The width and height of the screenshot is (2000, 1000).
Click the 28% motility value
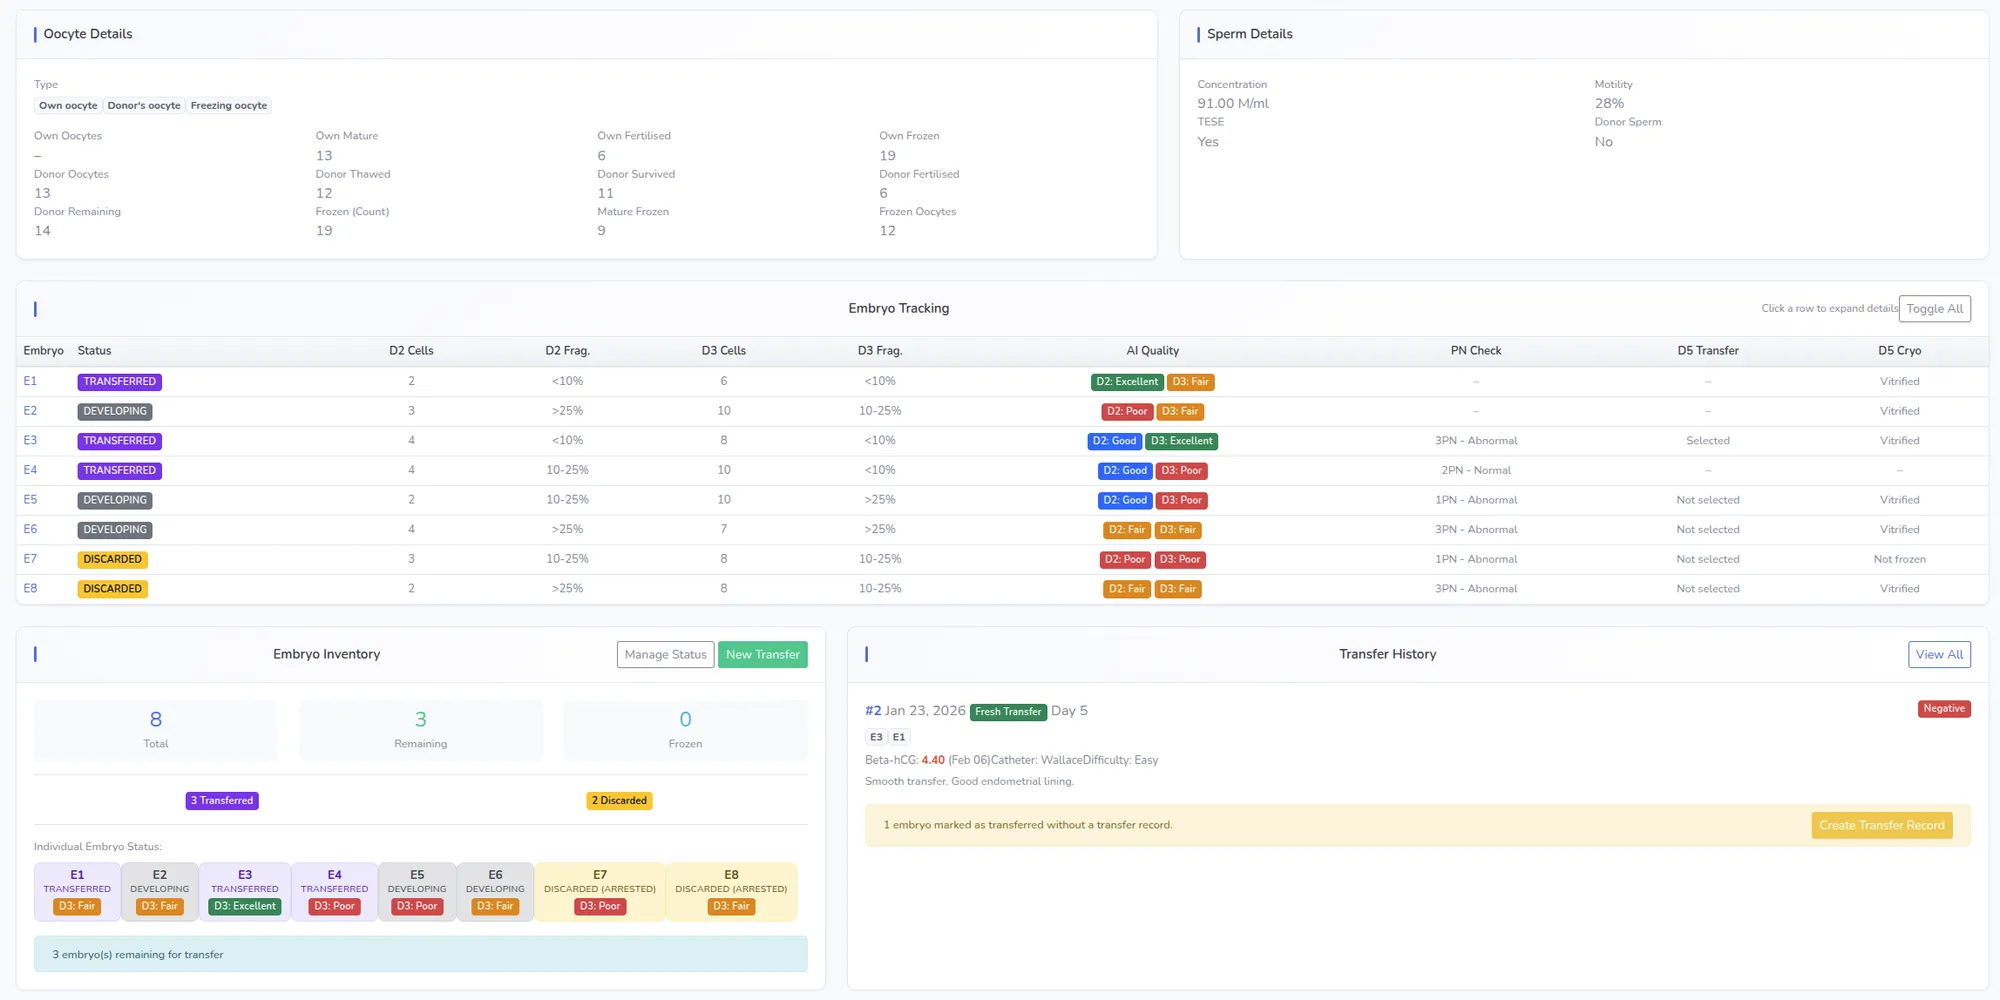[x=1609, y=104]
